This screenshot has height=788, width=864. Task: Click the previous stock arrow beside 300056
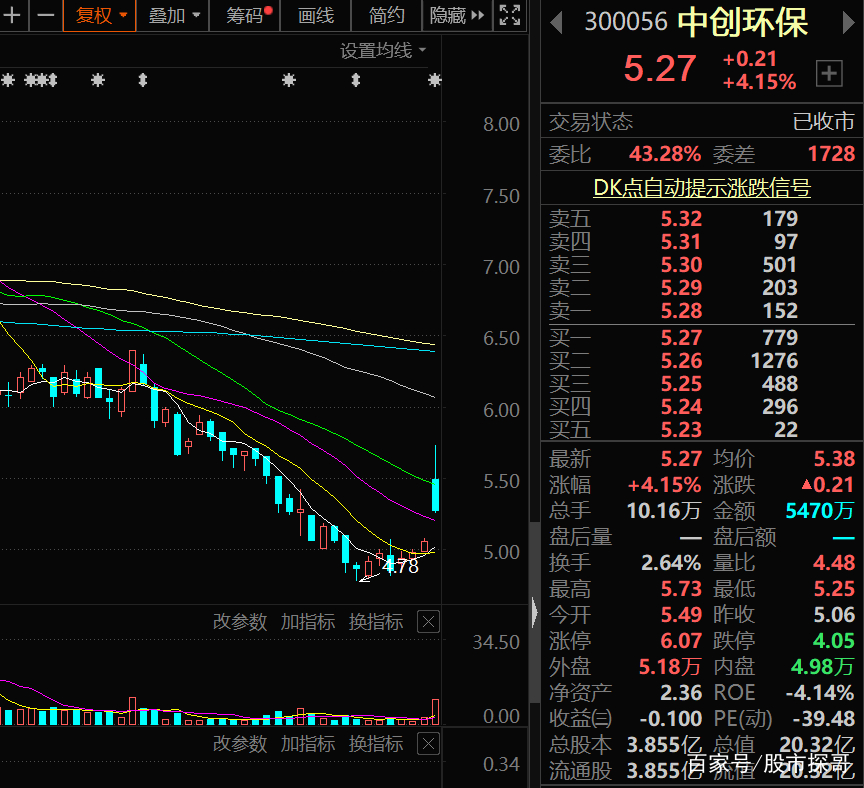[556, 22]
